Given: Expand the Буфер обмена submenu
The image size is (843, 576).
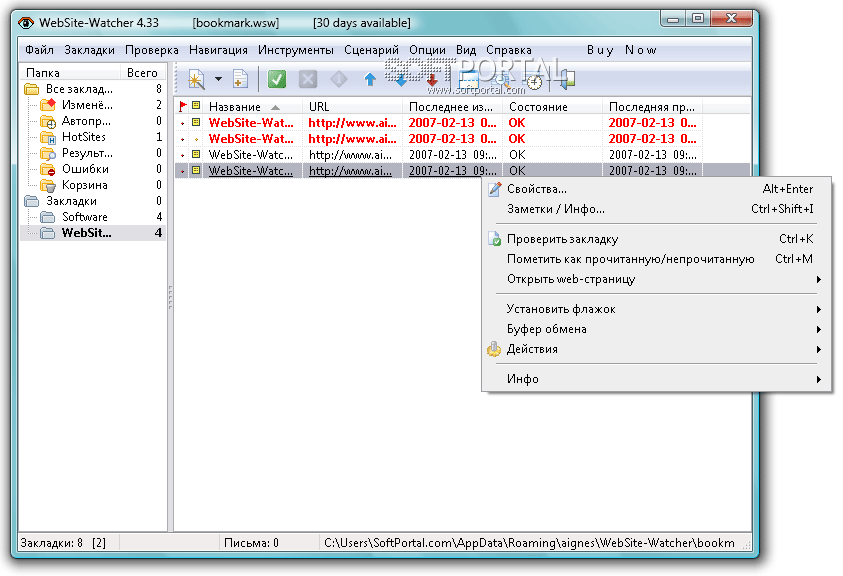Looking at the screenshot, I should point(656,329).
